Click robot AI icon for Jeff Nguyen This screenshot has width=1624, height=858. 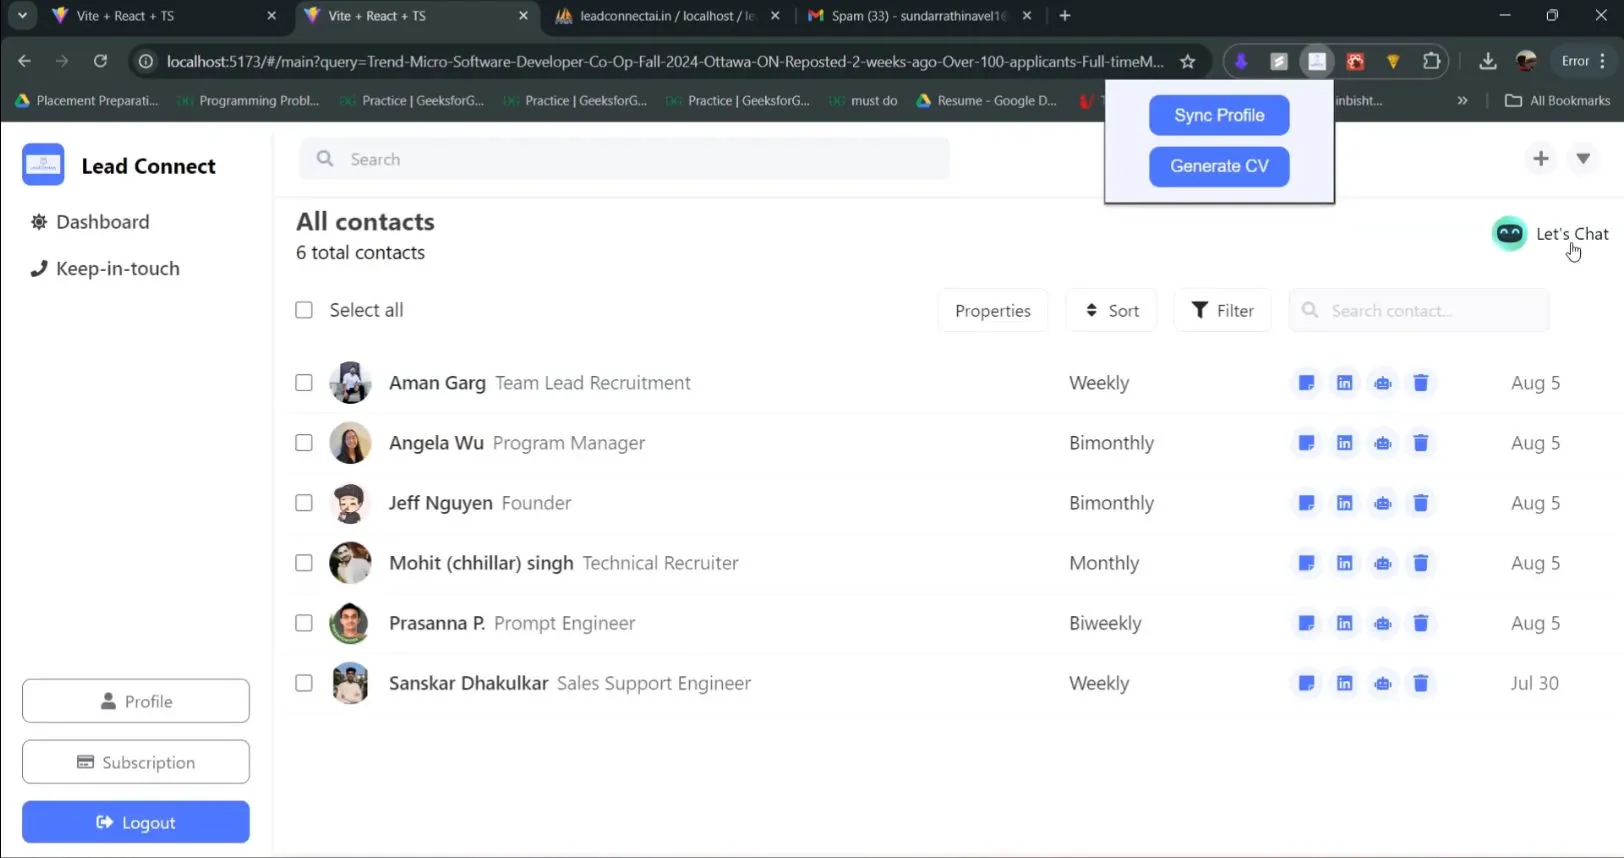1382,503
